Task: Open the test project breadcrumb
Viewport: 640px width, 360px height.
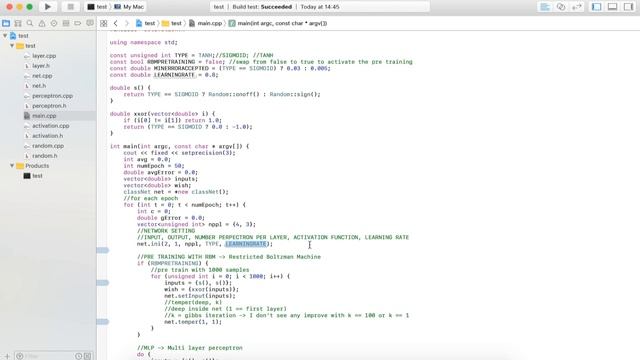Action: pos(145,23)
